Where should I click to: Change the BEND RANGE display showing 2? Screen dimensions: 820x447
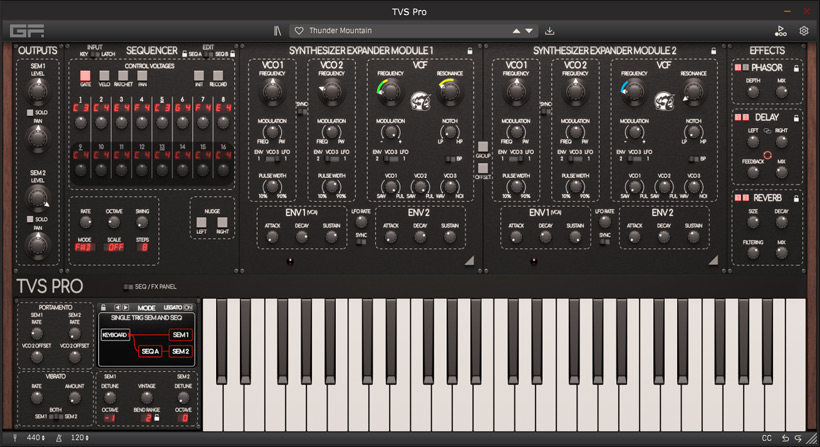click(146, 418)
